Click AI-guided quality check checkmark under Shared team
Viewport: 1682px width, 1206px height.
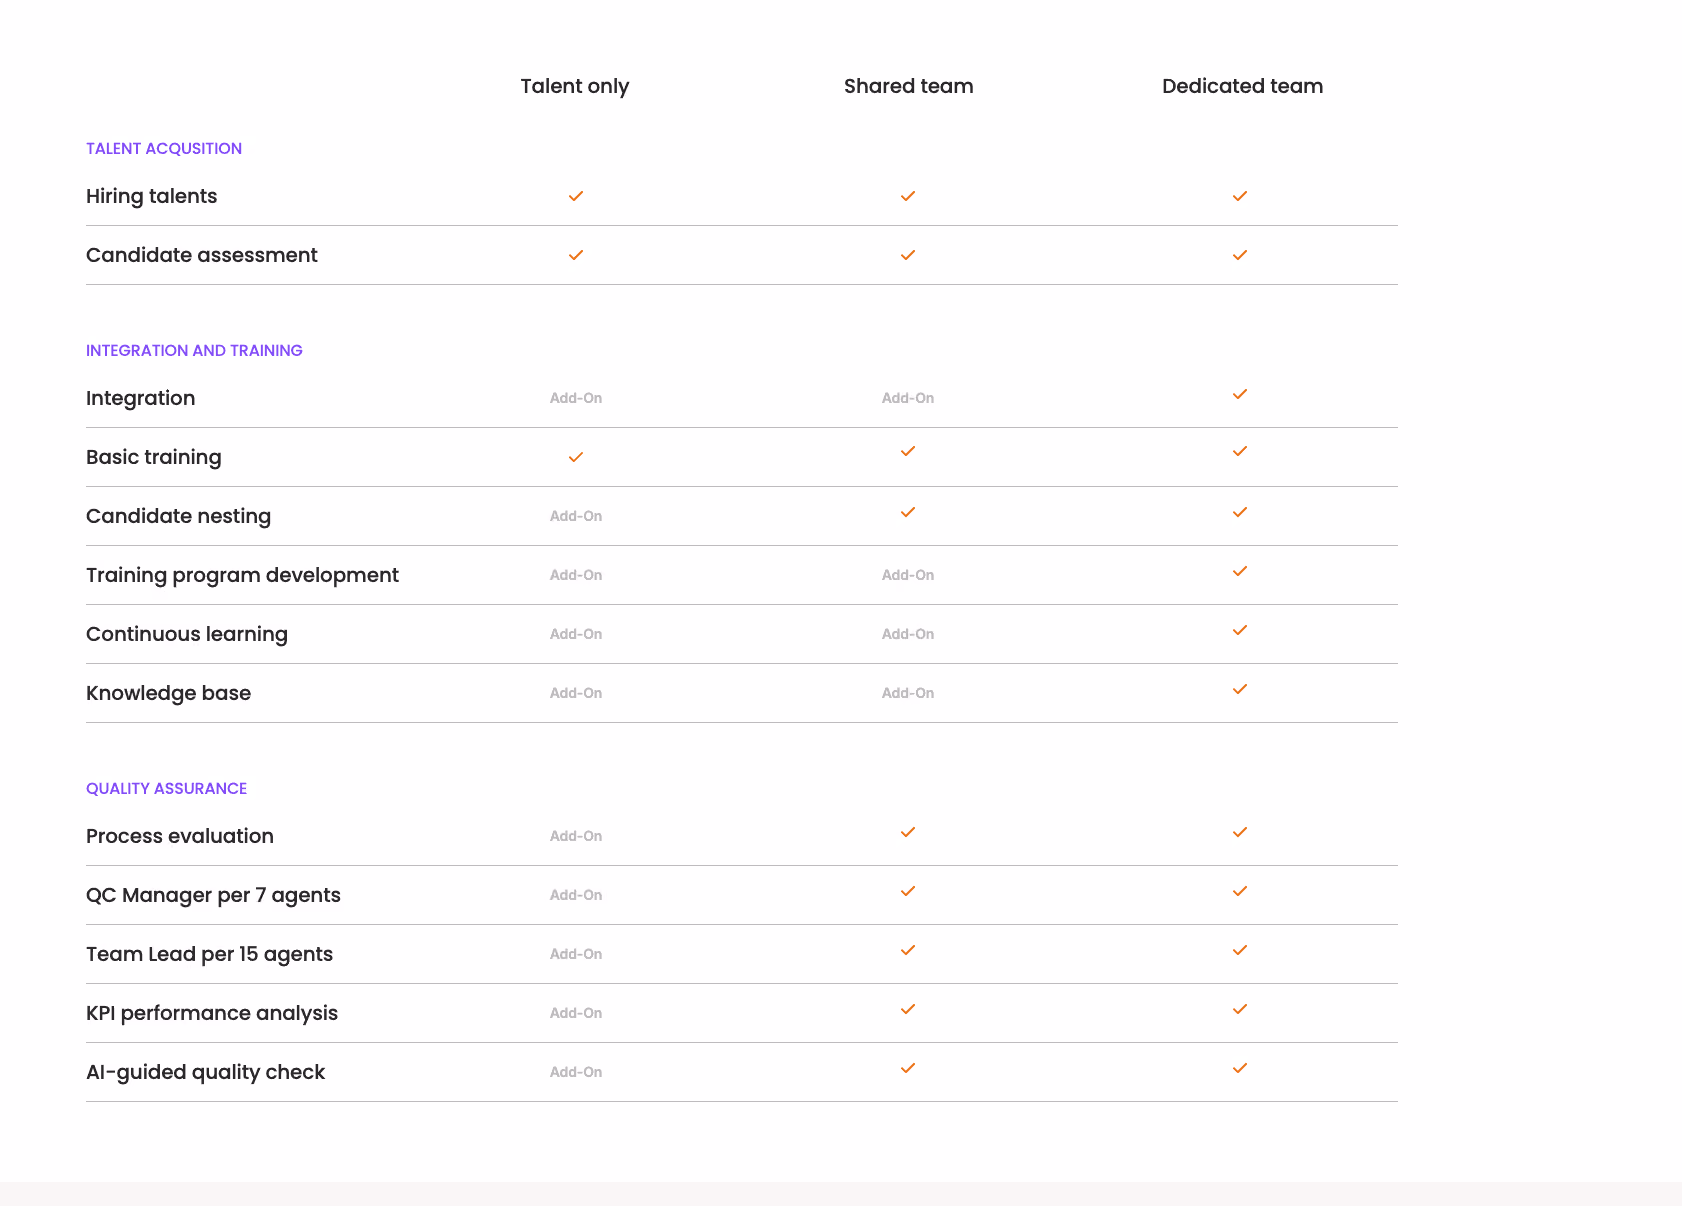coord(908,1068)
